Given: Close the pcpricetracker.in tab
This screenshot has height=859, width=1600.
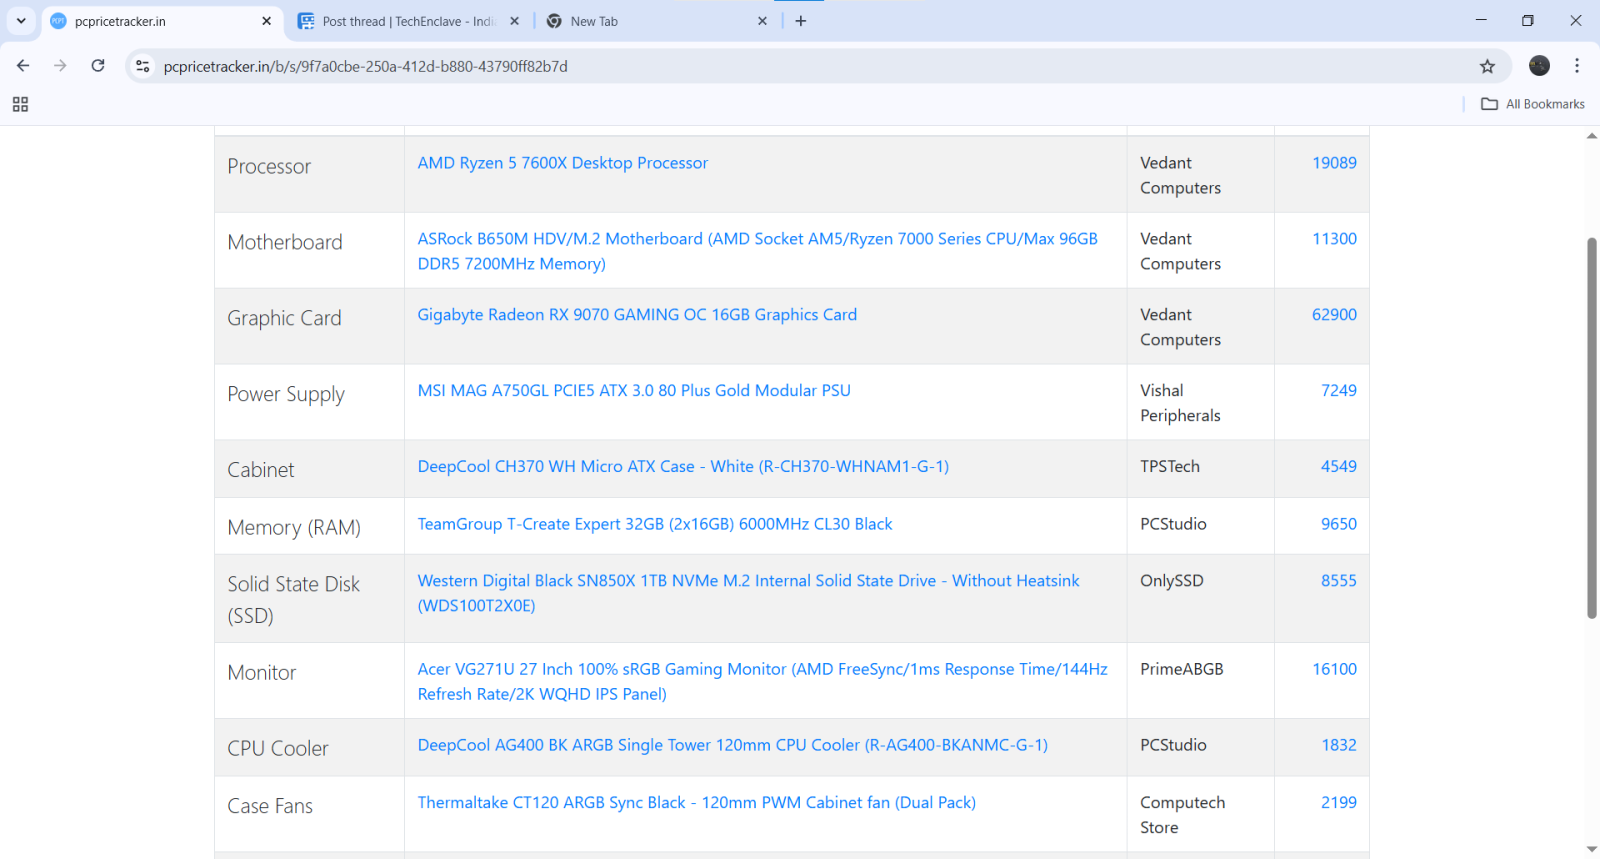Looking at the screenshot, I should click(266, 21).
